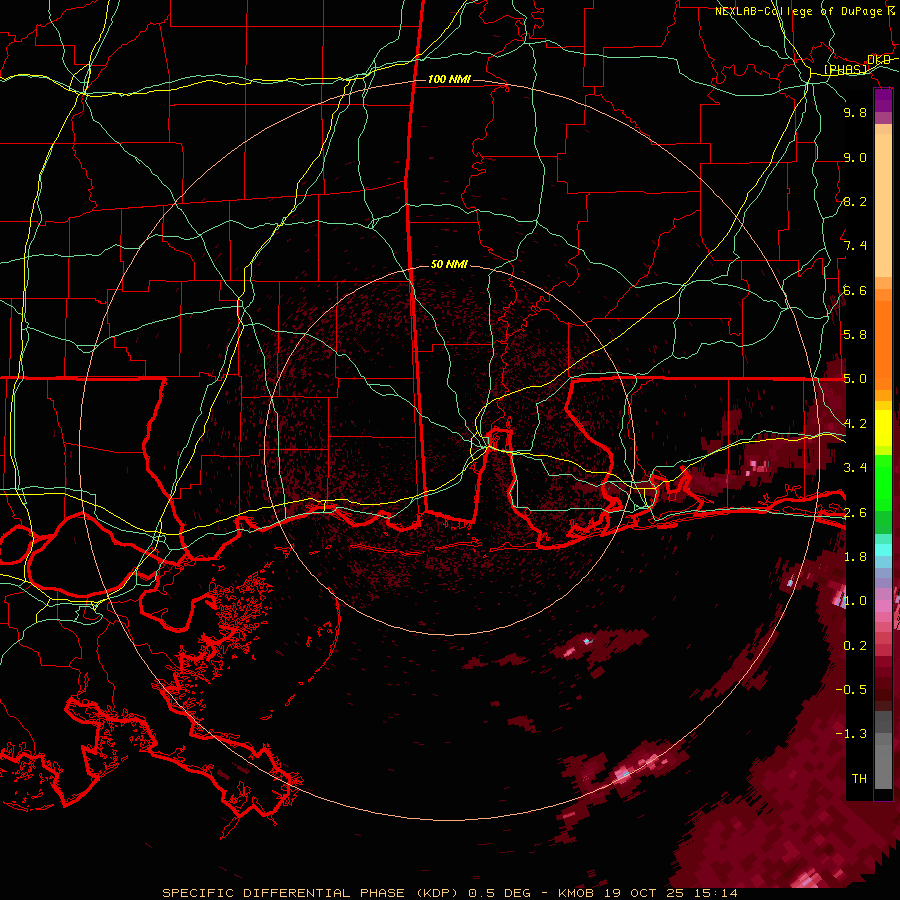Click the 5.0 value on the scale
Screen dimensions: 900x900
tap(855, 379)
